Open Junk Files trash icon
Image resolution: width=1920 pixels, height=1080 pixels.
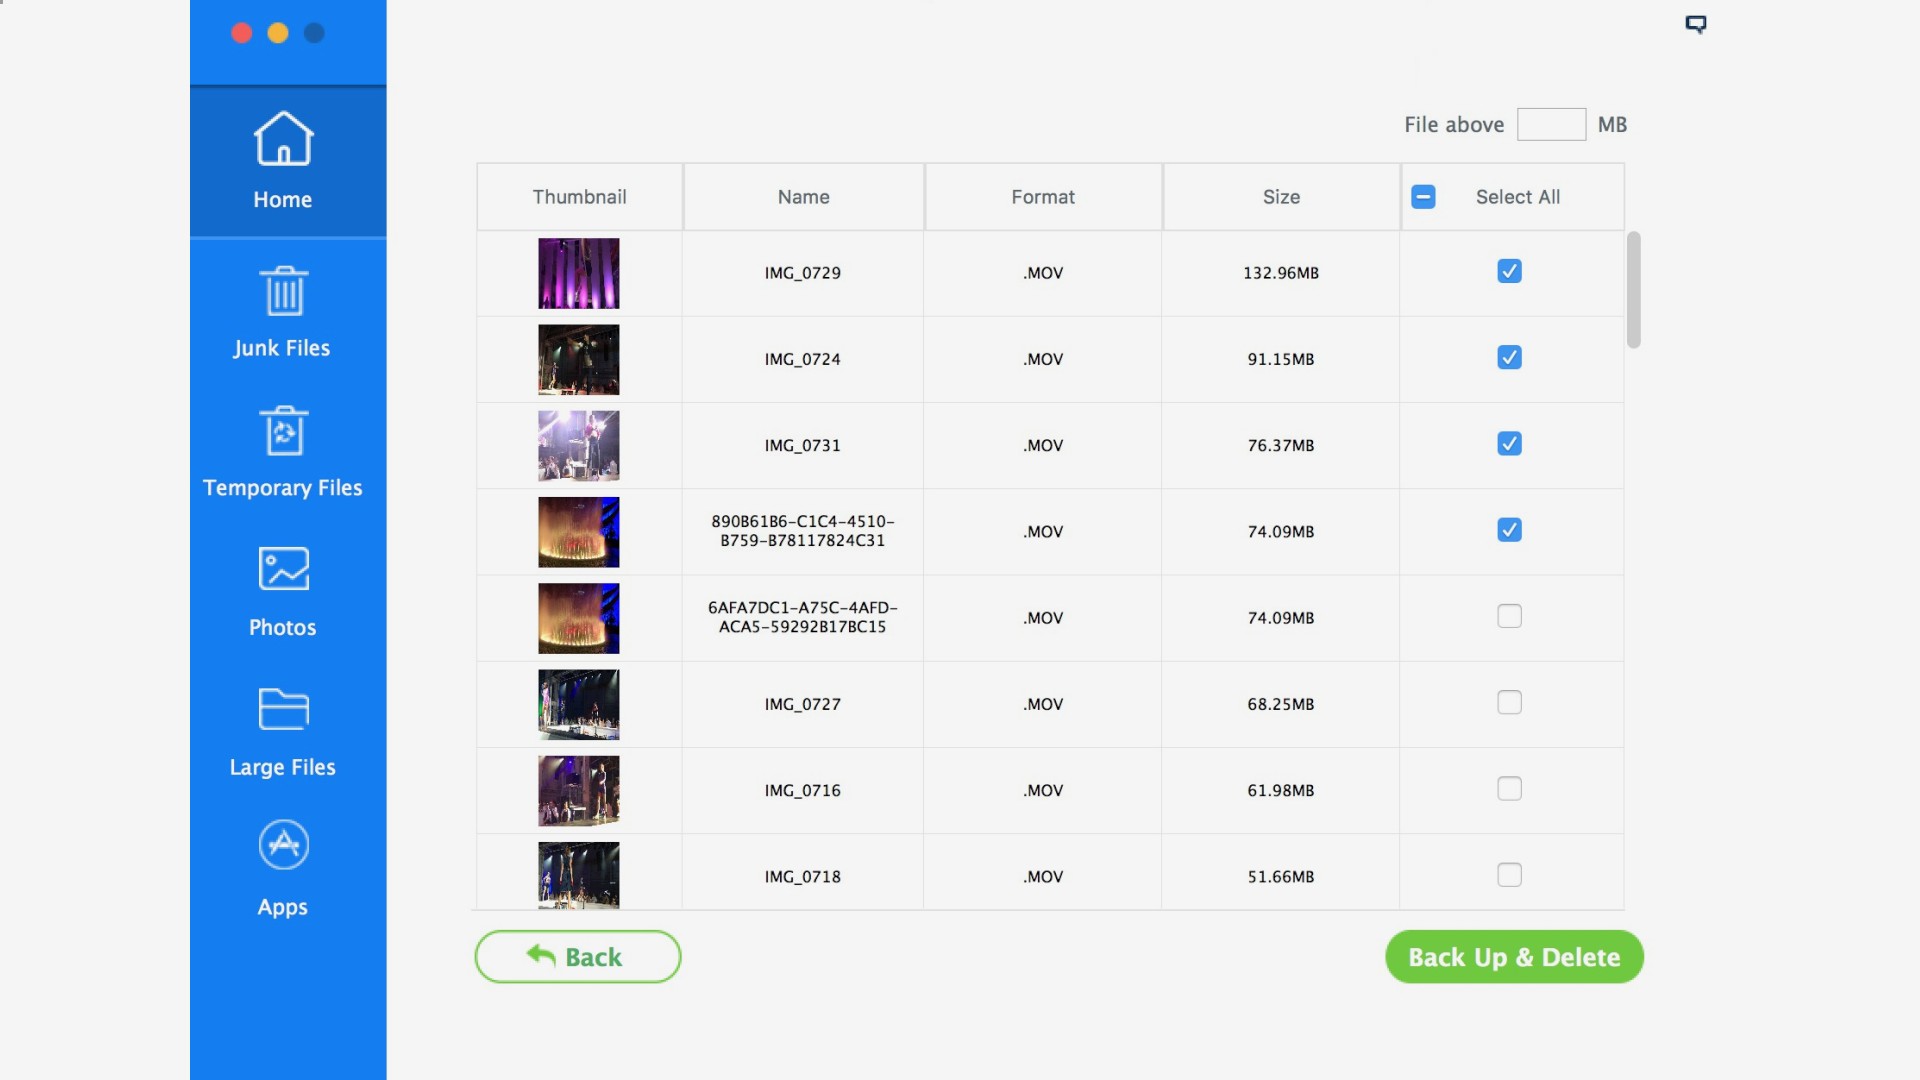[284, 291]
